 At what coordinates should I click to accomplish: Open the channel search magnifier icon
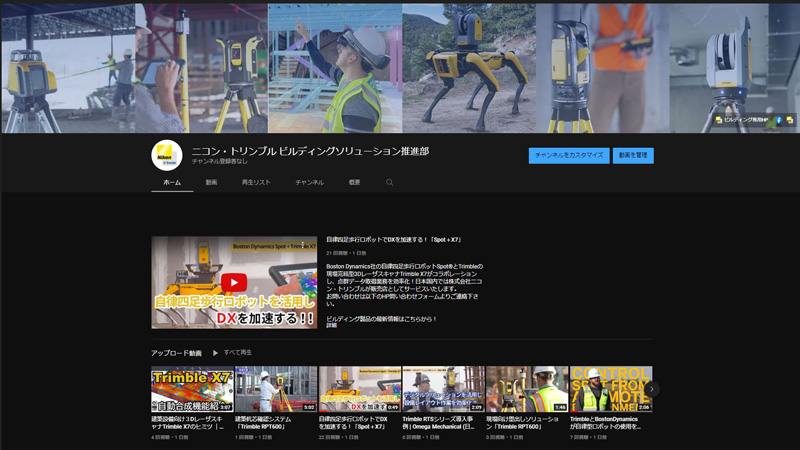point(389,182)
